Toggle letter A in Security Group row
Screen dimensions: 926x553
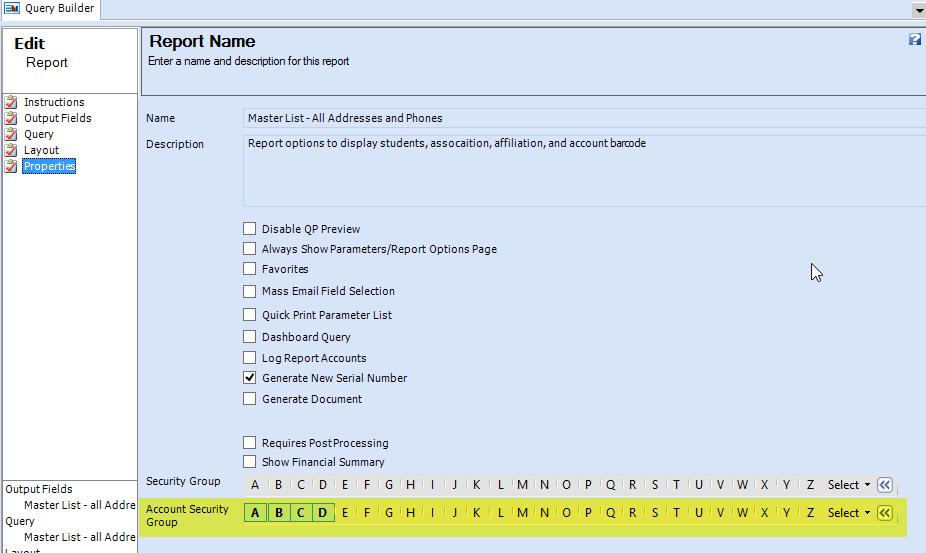coord(255,485)
